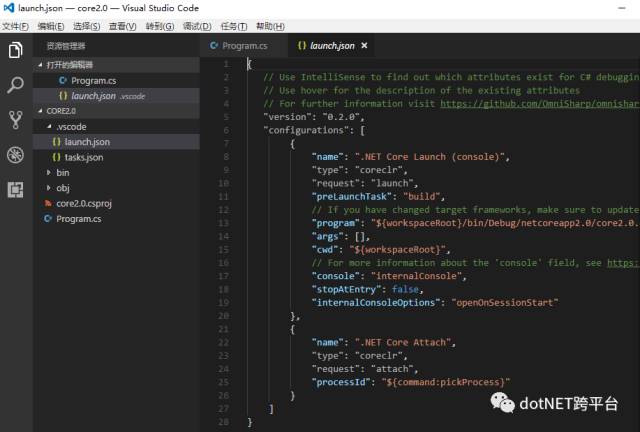The image size is (640, 432).
Task: Click the 资源管理器 panel title
Action: coord(66,46)
